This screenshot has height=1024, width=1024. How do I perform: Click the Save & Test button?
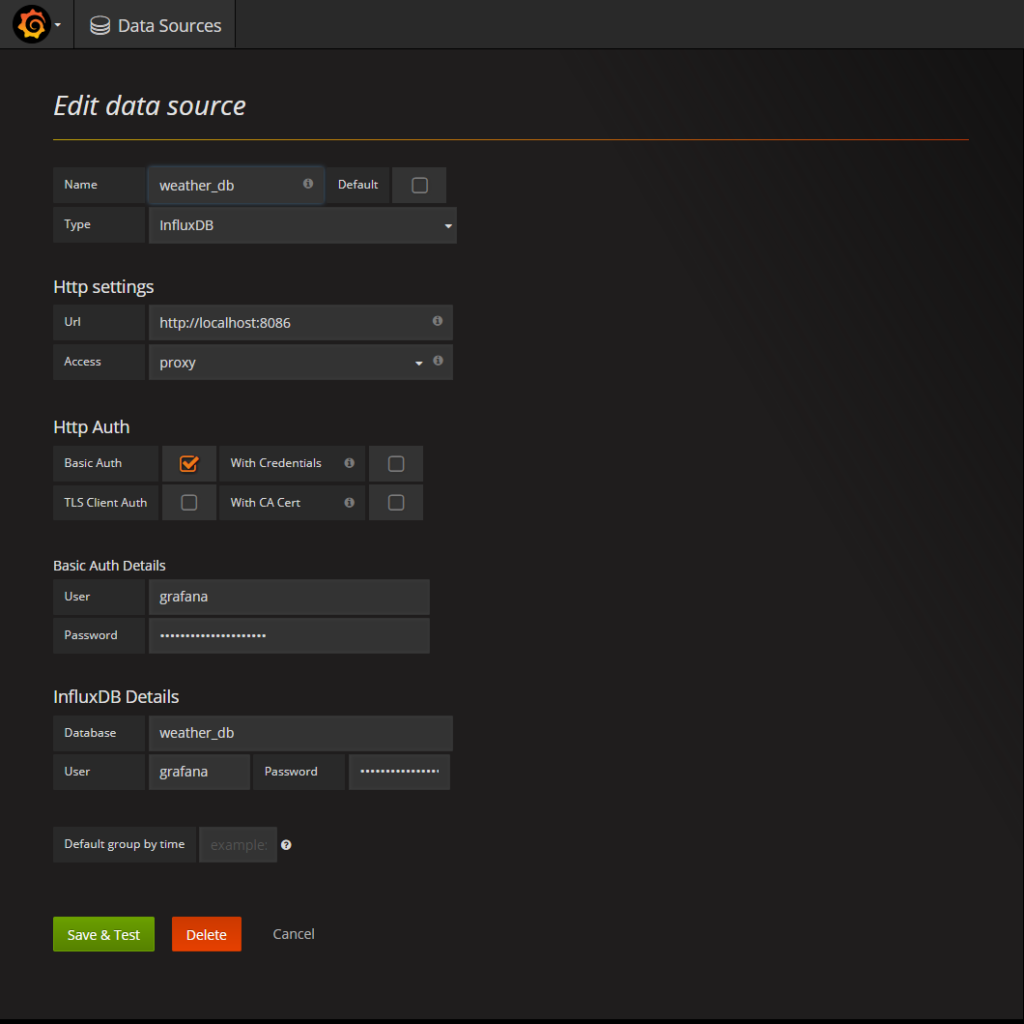[x=104, y=935]
